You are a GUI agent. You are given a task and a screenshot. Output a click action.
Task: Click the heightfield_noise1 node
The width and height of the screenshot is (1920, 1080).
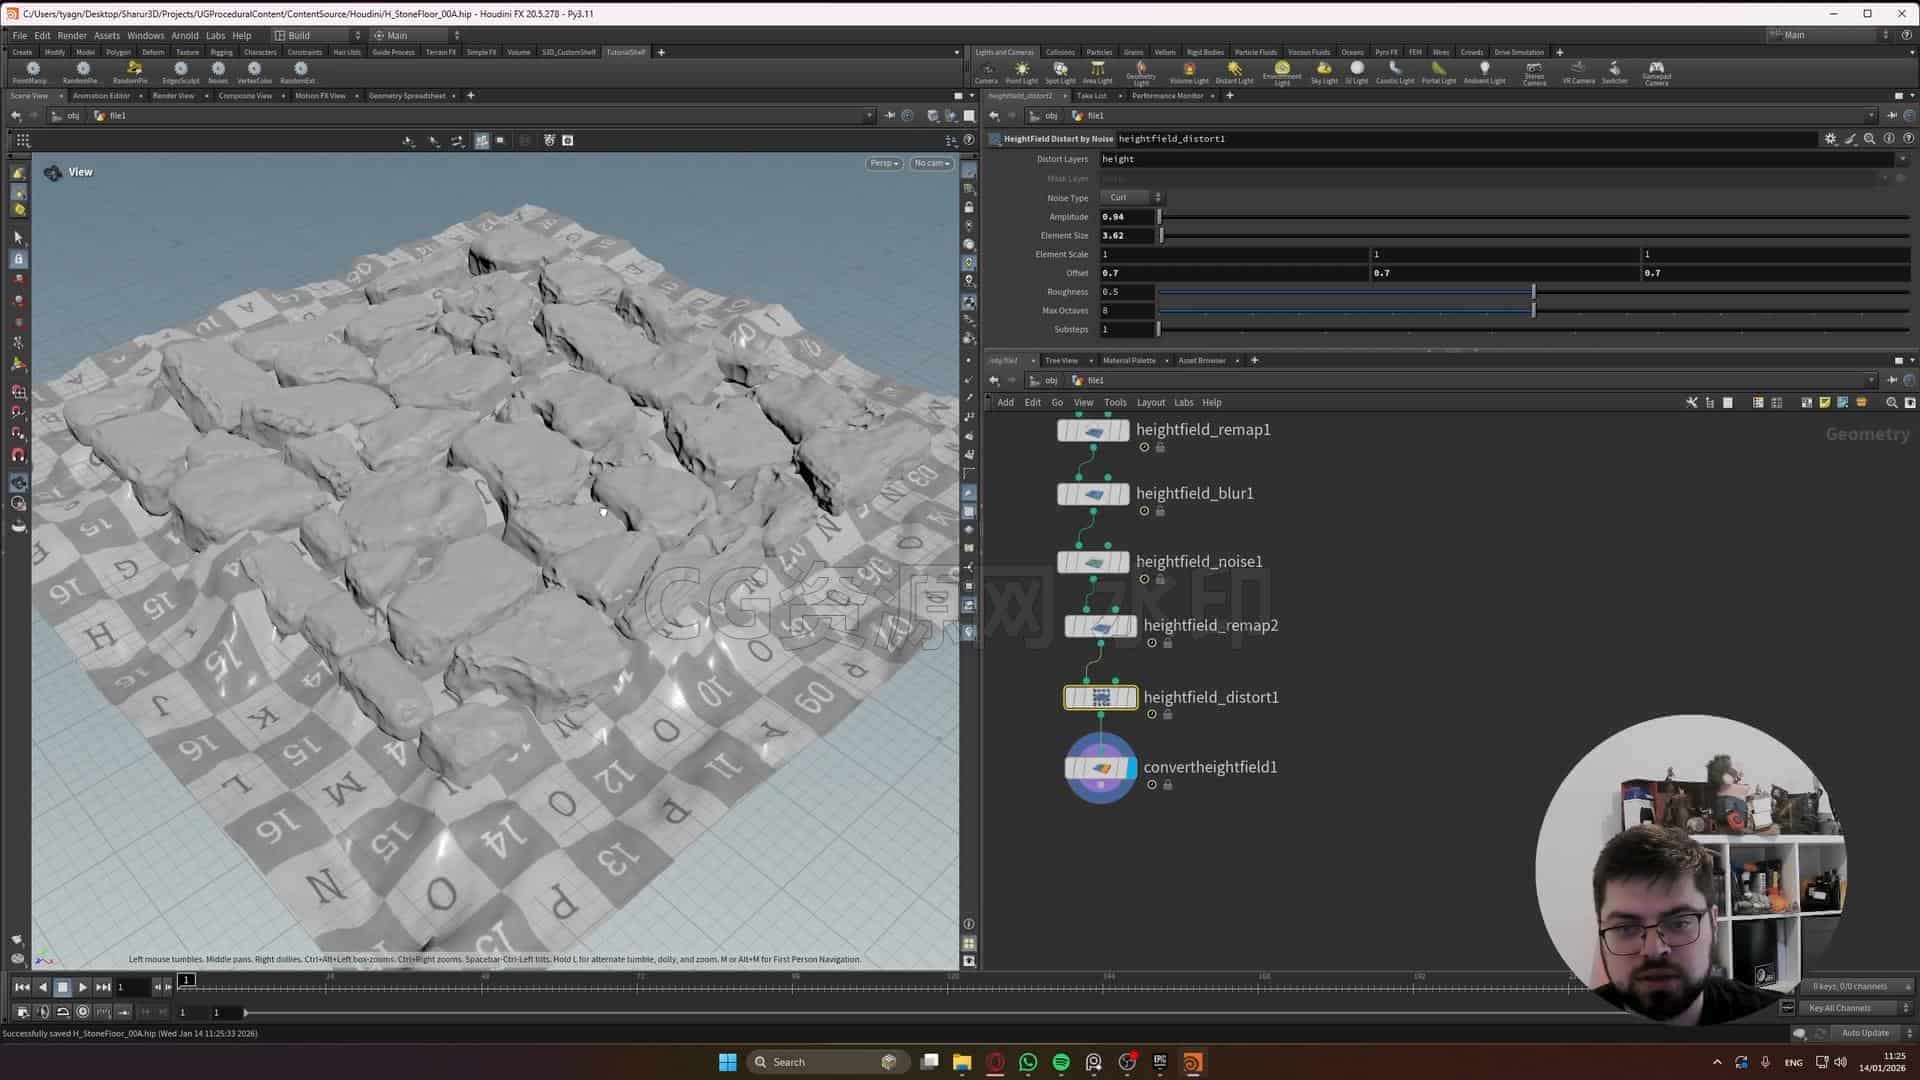[x=1093, y=562]
